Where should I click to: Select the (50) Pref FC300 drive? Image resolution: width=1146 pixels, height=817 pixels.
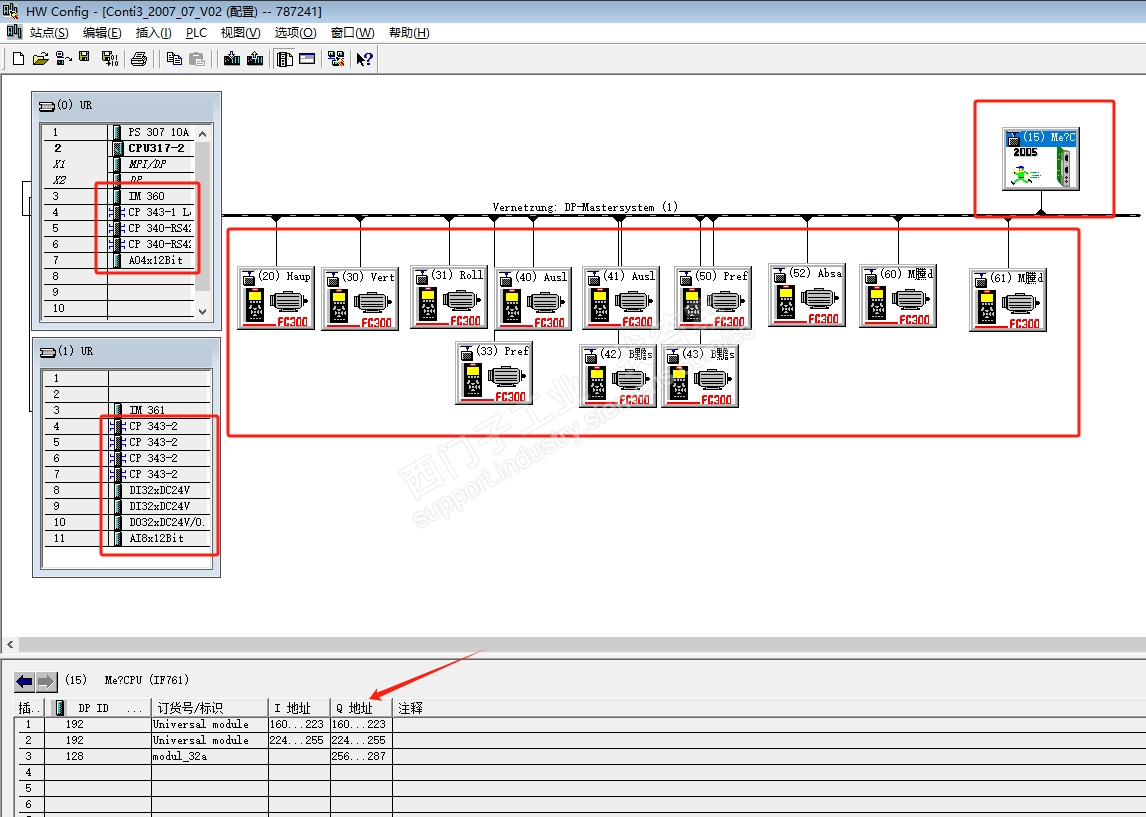pos(713,297)
